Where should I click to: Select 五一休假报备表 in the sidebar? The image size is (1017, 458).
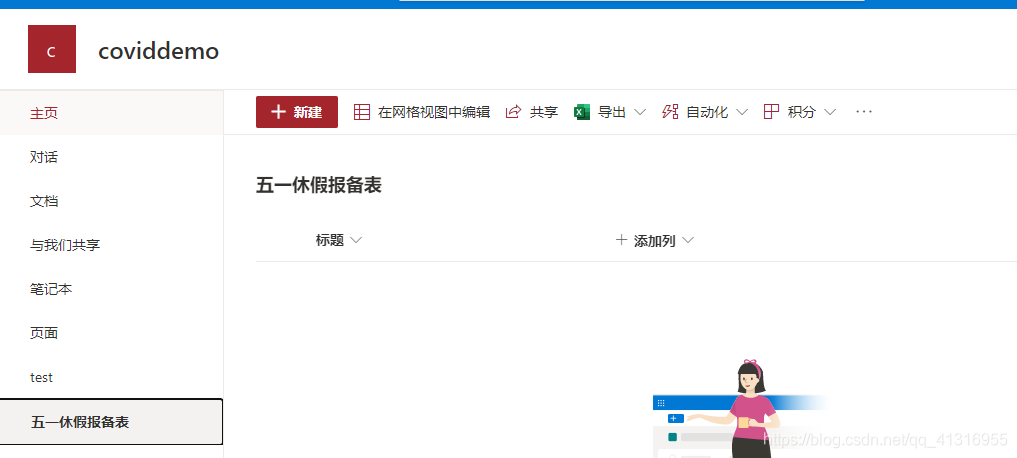pos(112,422)
